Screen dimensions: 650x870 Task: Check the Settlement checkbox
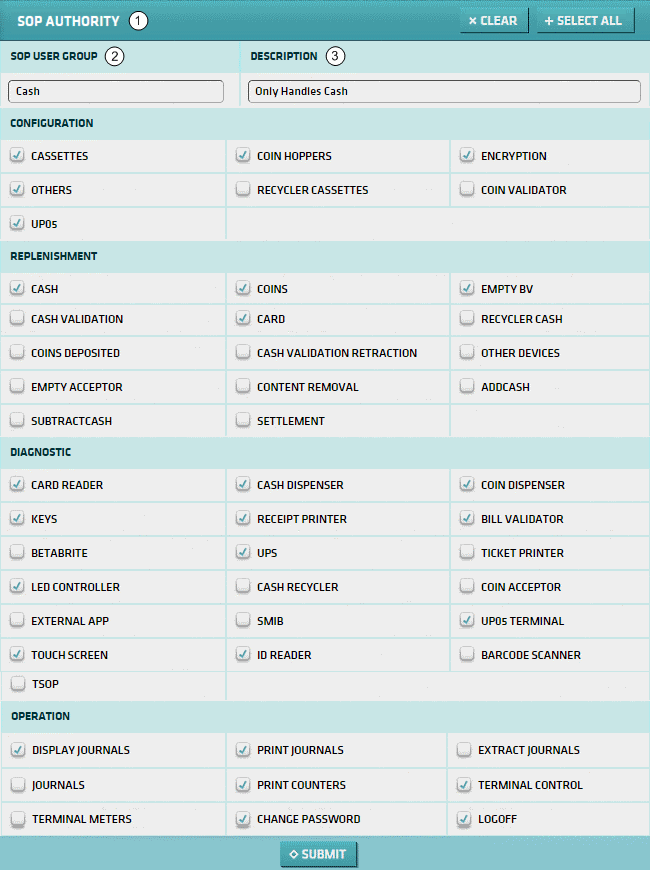pyautogui.click(x=243, y=421)
